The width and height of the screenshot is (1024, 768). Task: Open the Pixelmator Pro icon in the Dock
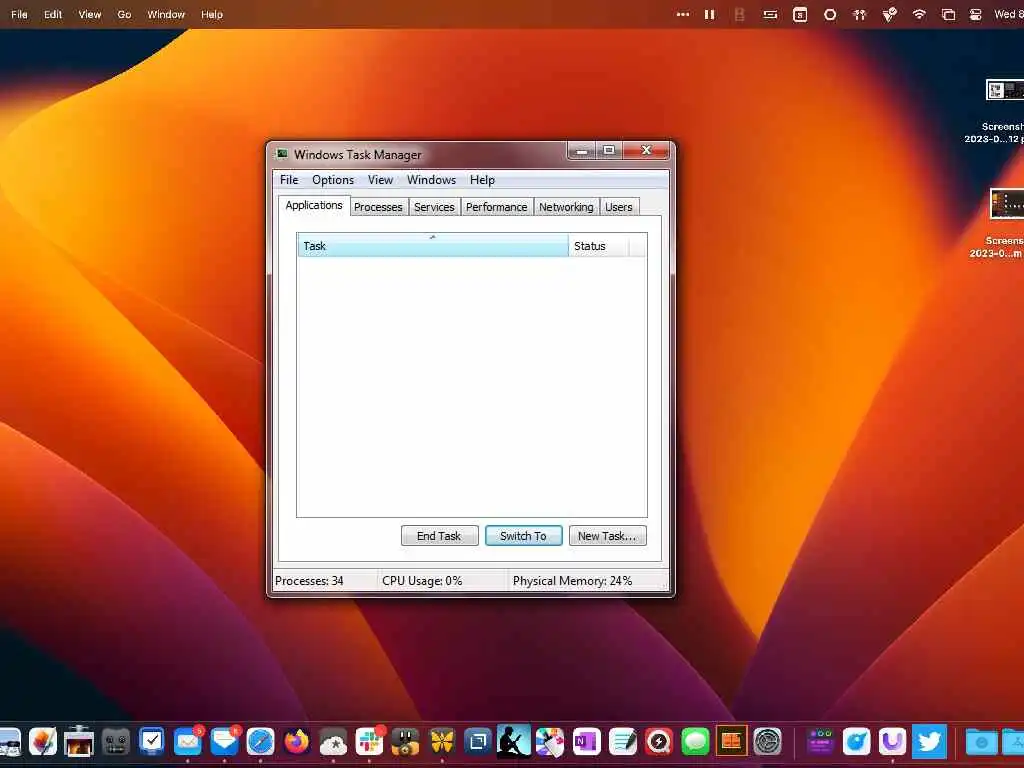[x=42, y=742]
